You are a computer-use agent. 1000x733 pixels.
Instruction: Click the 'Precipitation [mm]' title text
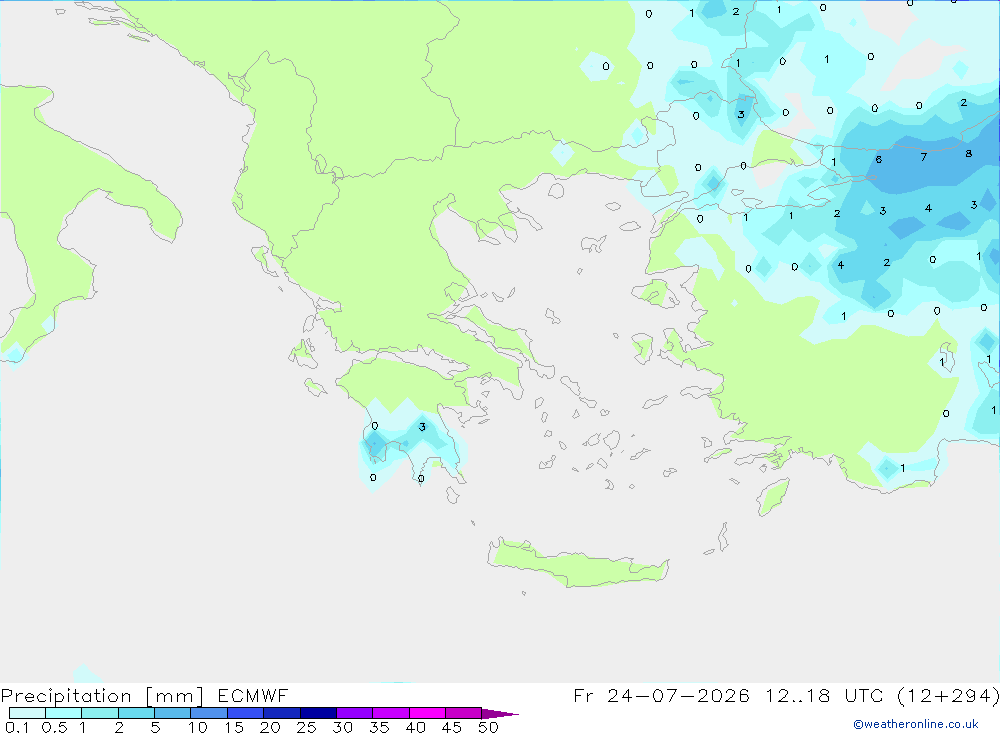(102, 696)
